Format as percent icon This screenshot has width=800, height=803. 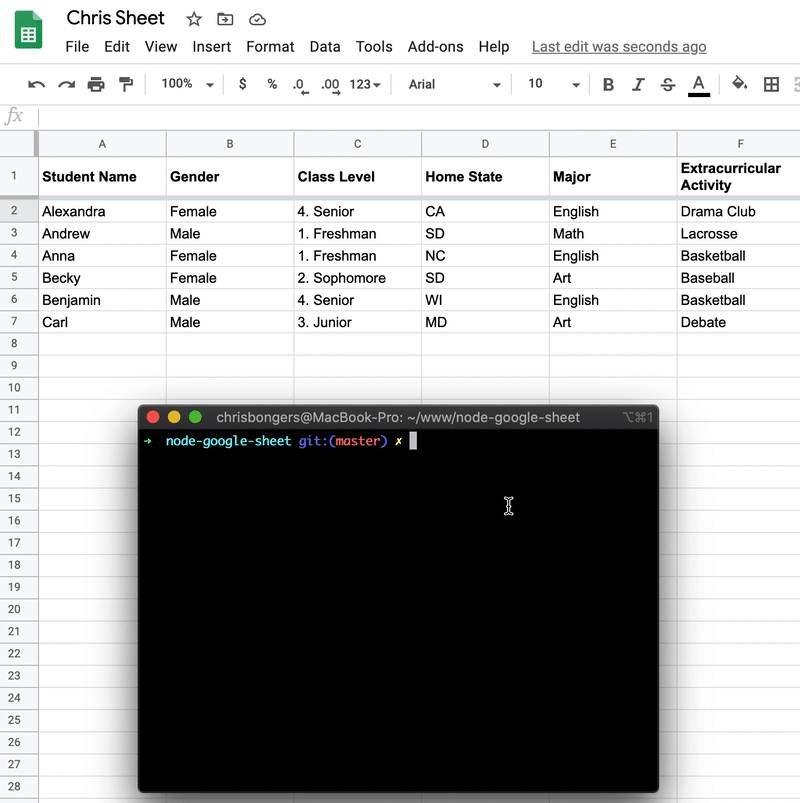[272, 84]
